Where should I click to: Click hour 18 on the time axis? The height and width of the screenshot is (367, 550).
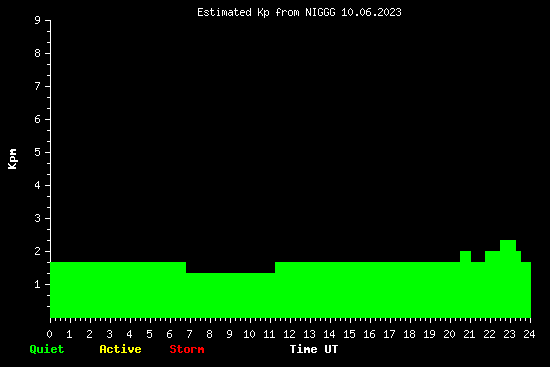tap(409, 334)
